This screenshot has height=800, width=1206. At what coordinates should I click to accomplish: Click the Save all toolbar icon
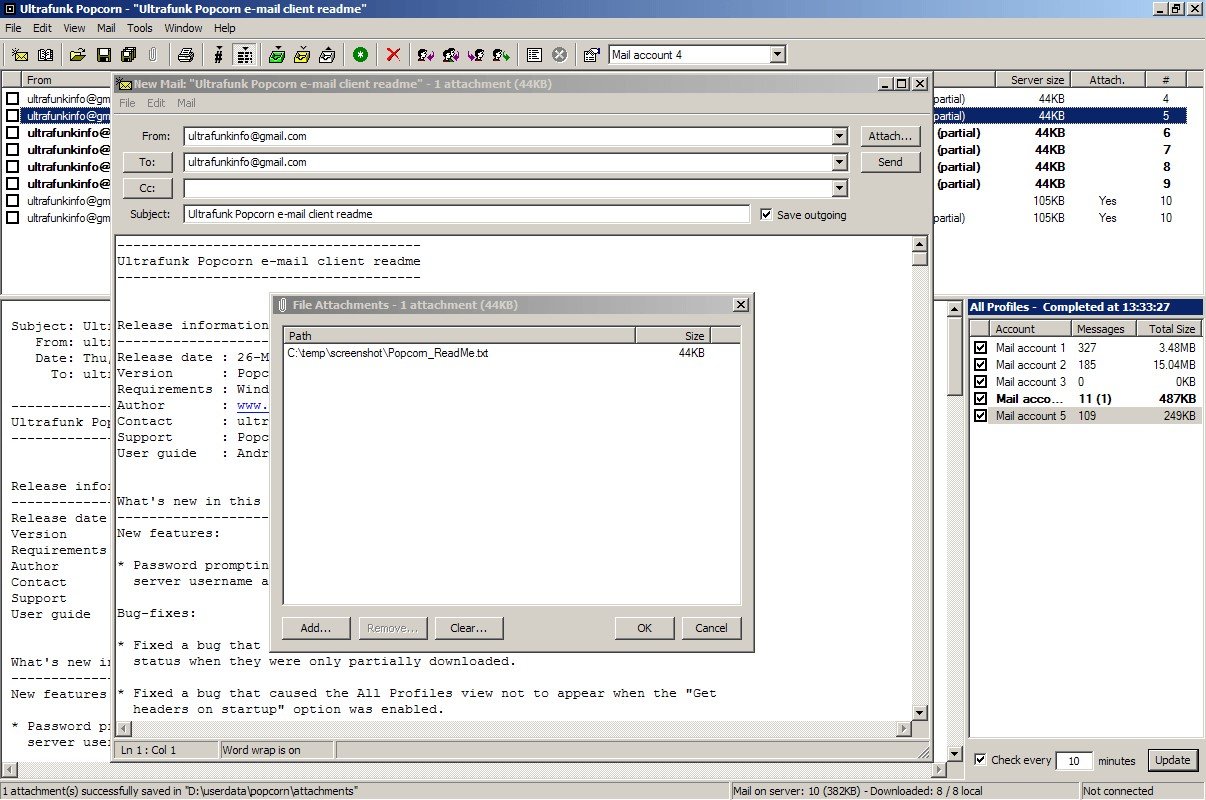(128, 55)
